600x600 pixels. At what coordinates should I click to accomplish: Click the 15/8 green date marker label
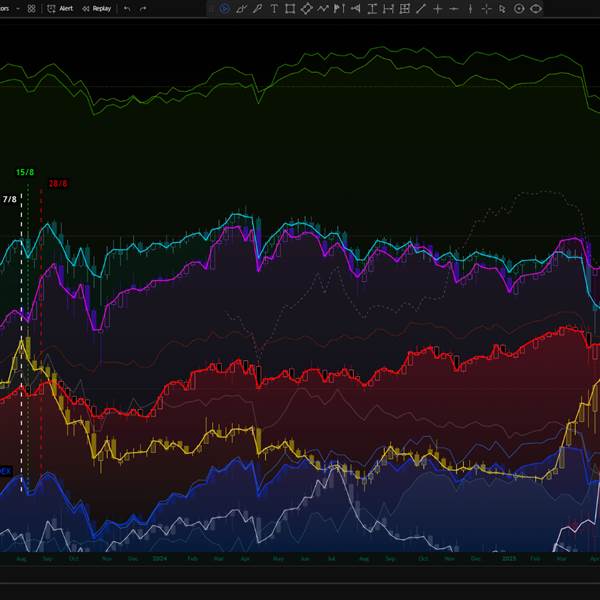pyautogui.click(x=25, y=172)
